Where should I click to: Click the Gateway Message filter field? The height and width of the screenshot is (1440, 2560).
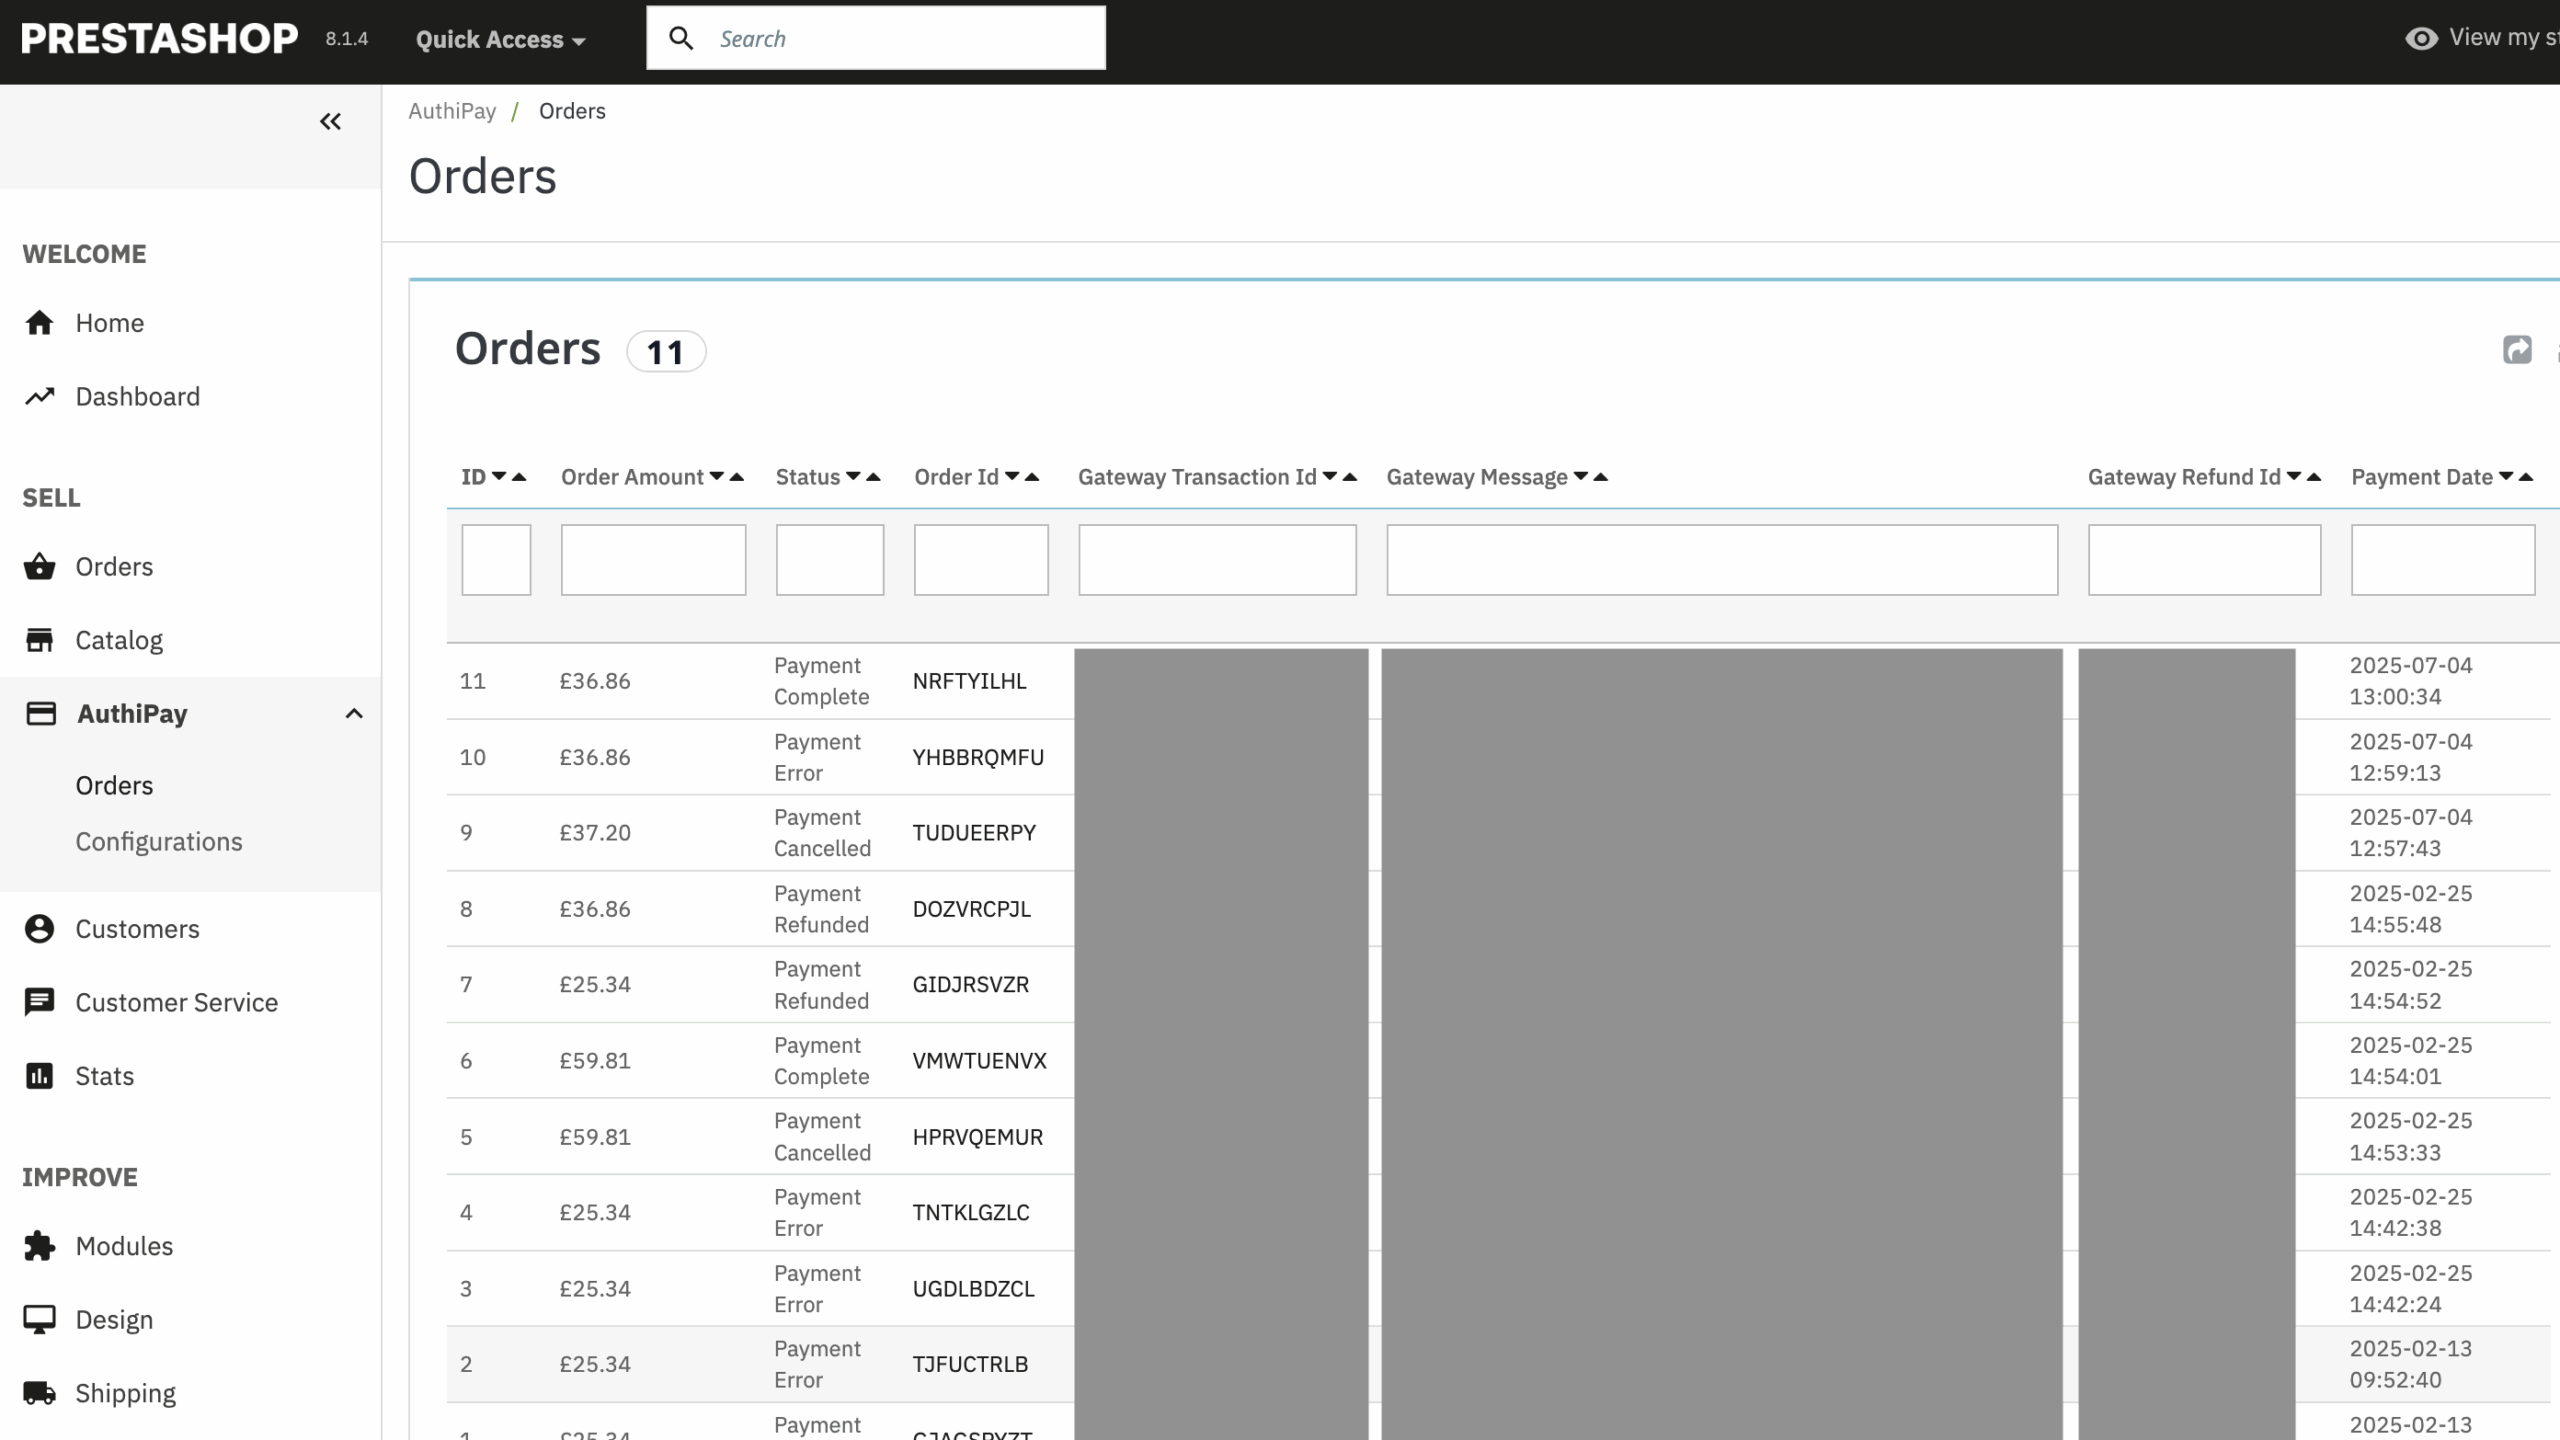tap(1721, 560)
